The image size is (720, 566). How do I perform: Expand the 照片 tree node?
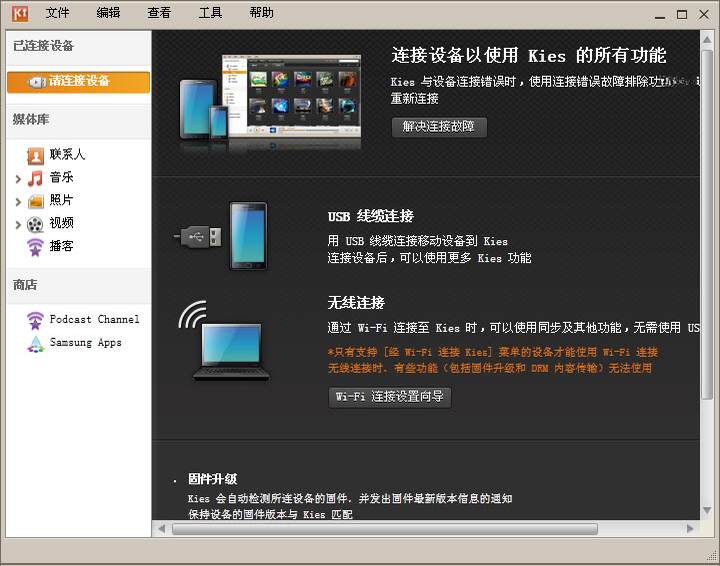click(x=18, y=202)
